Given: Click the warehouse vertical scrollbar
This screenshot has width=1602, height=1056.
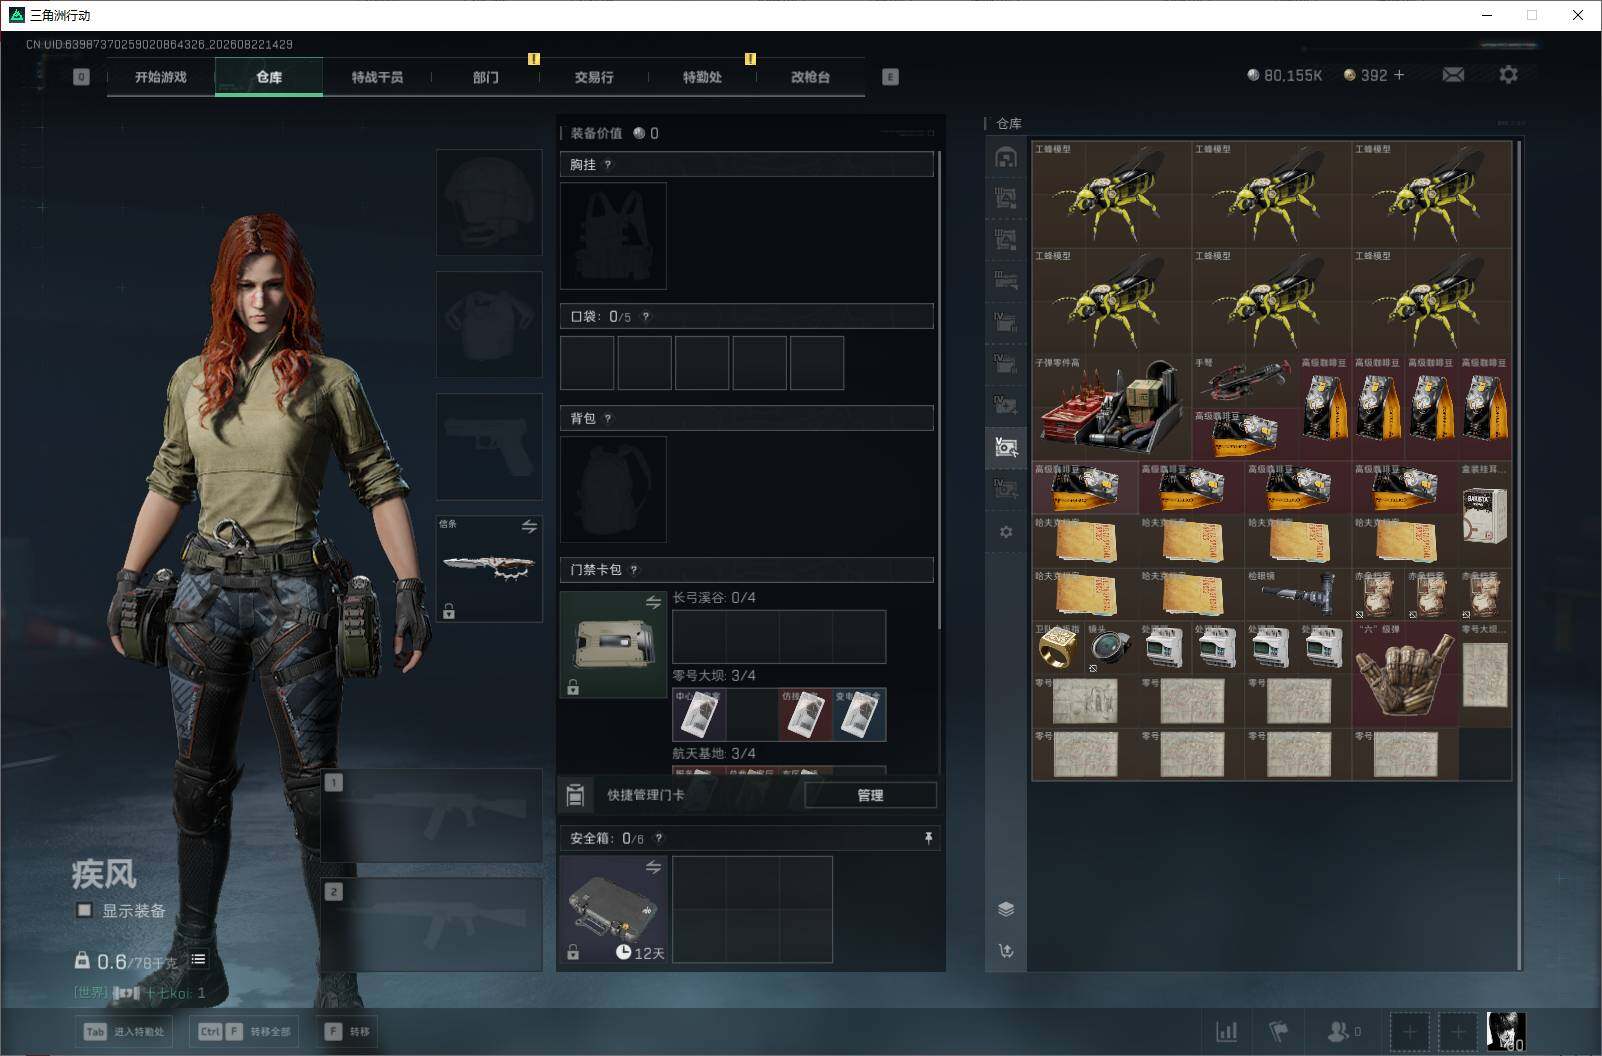Looking at the screenshot, I should (x=1519, y=555).
